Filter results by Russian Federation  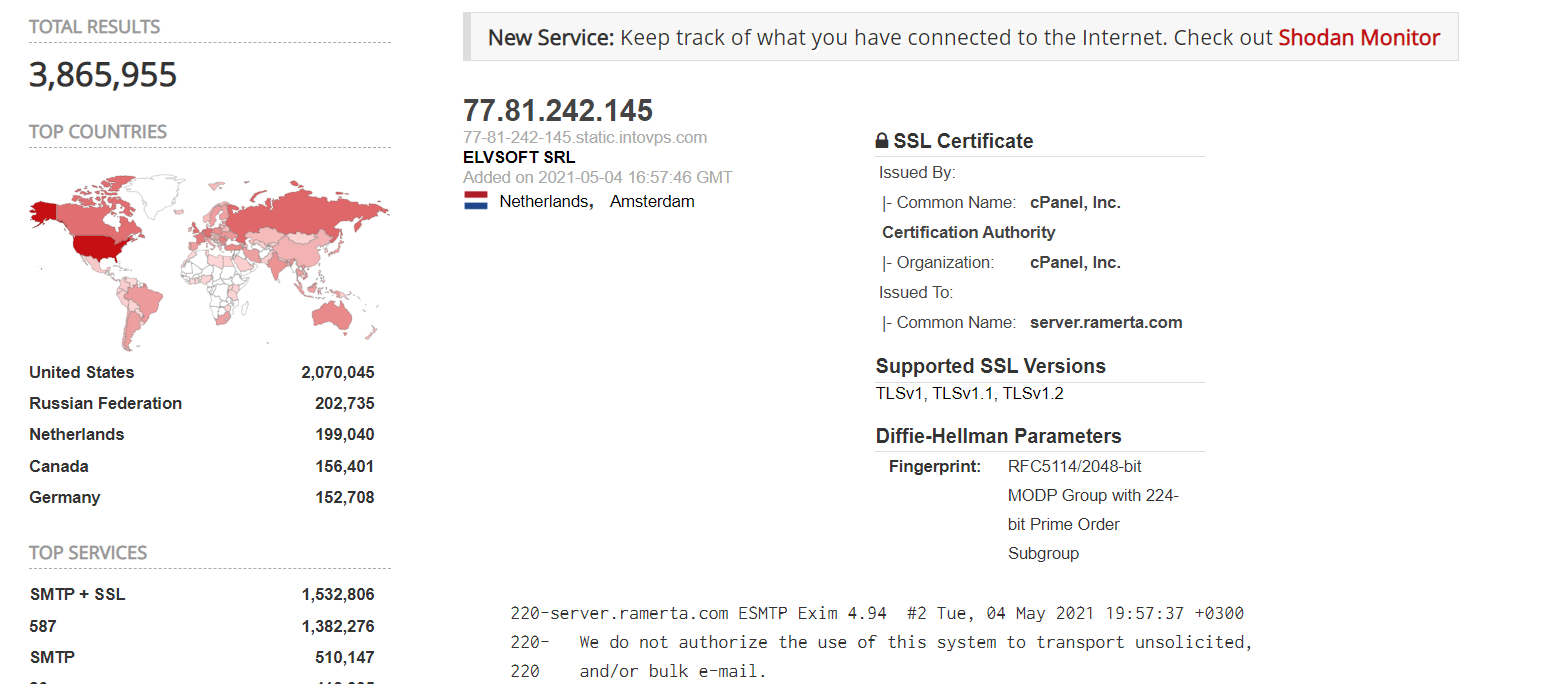106,403
